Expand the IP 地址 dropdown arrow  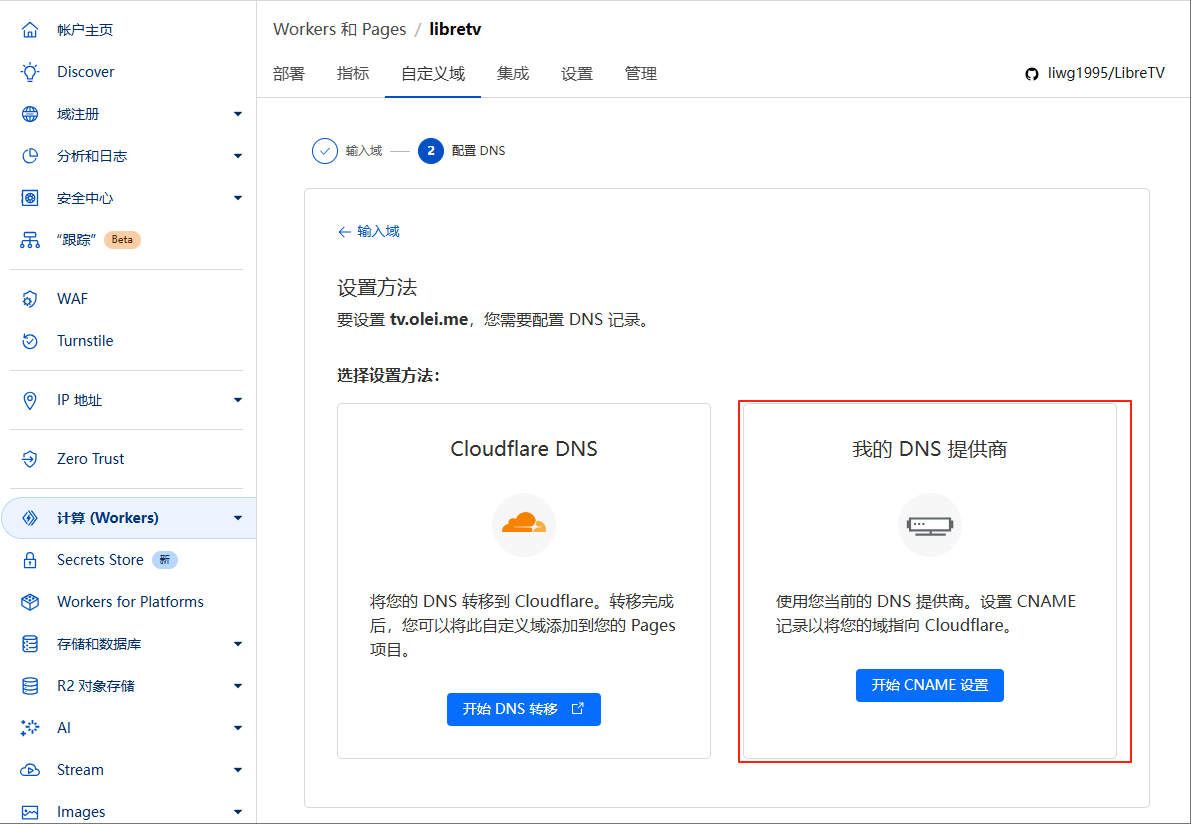(238, 400)
